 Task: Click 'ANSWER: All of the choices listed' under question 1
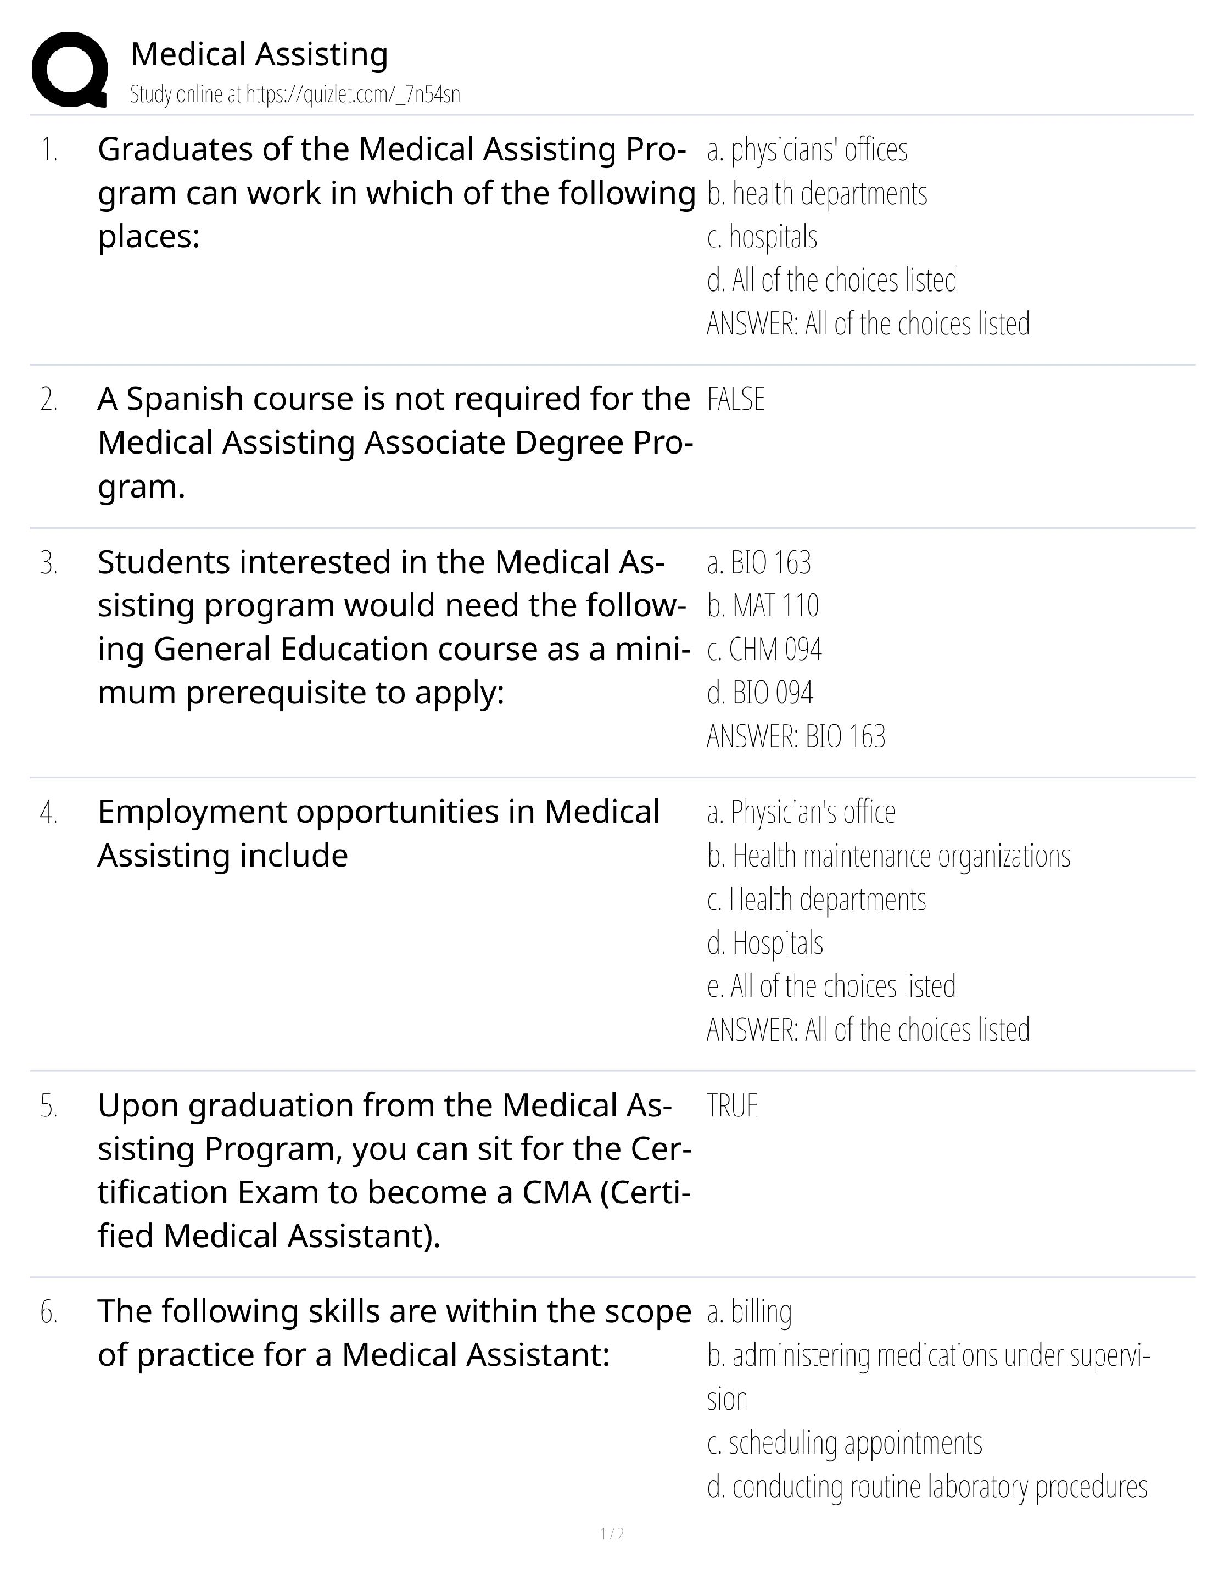(x=867, y=324)
